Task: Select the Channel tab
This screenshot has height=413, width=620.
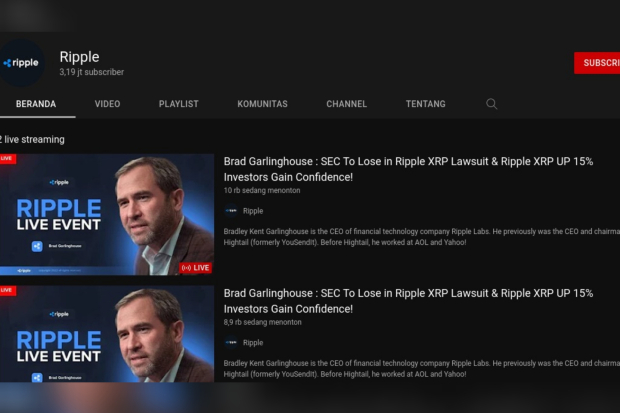Action: point(347,104)
